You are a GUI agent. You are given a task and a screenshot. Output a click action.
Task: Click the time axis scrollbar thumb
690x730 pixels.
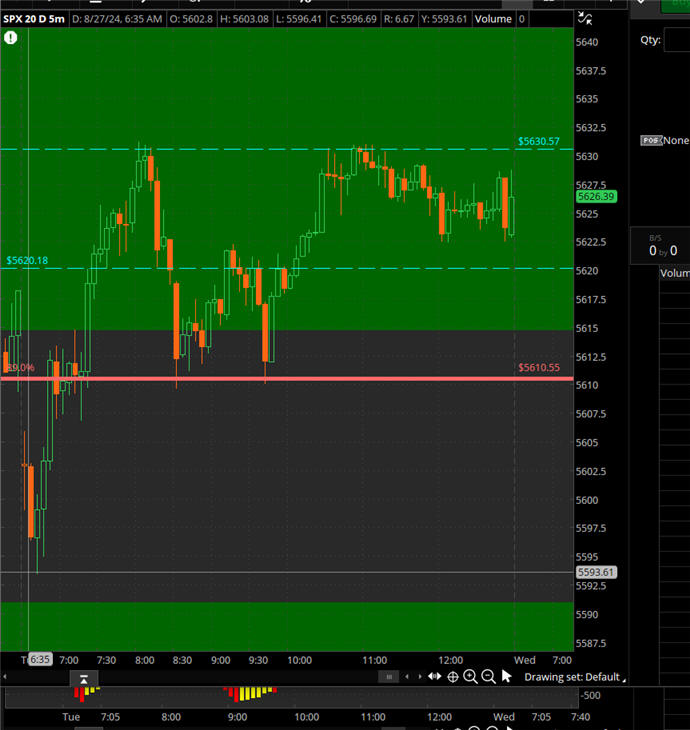(x=389, y=676)
